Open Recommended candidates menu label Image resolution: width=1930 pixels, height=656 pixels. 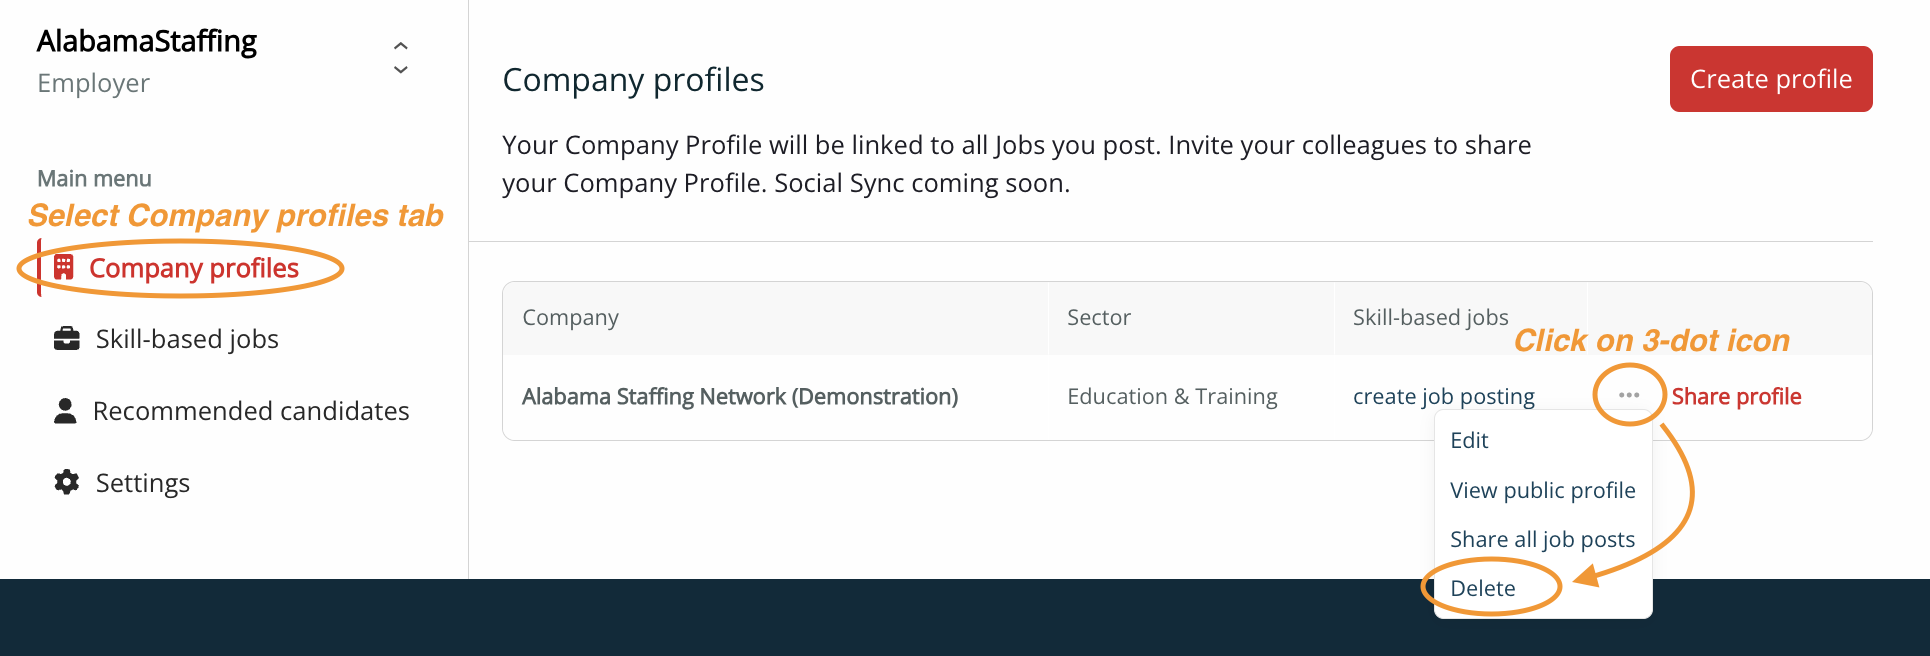pos(251,411)
